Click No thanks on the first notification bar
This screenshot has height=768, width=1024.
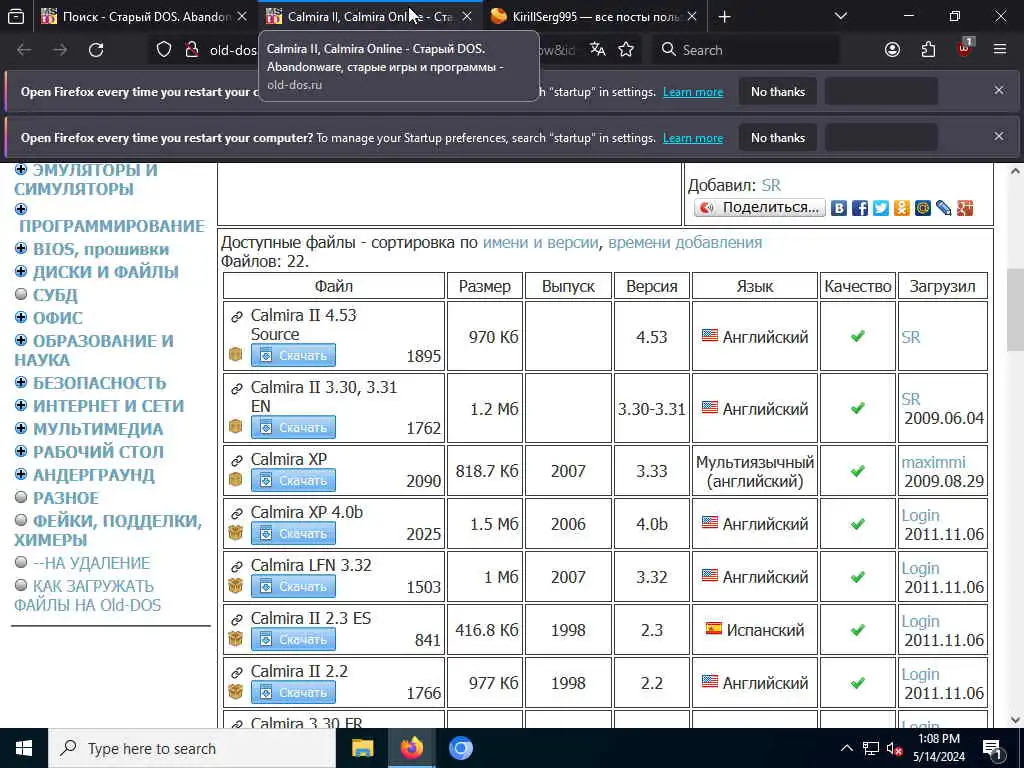pyautogui.click(x=778, y=92)
